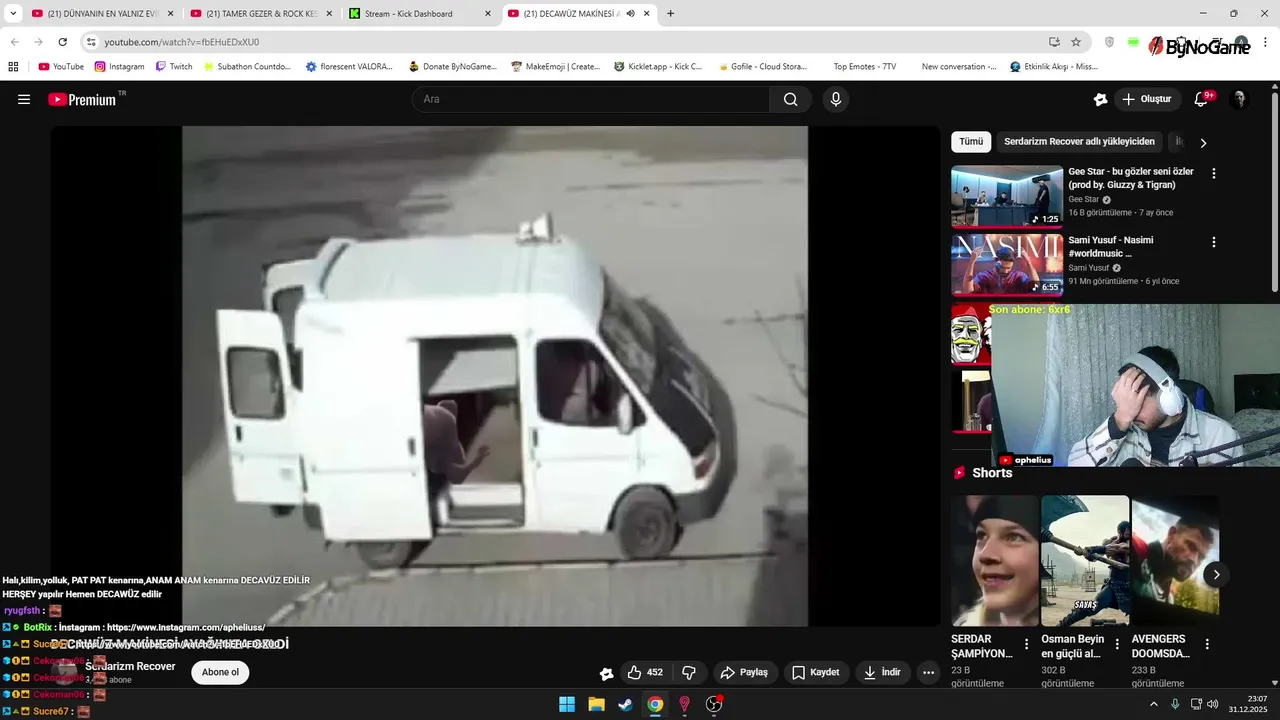Open the account avatar menu

click(x=1239, y=99)
